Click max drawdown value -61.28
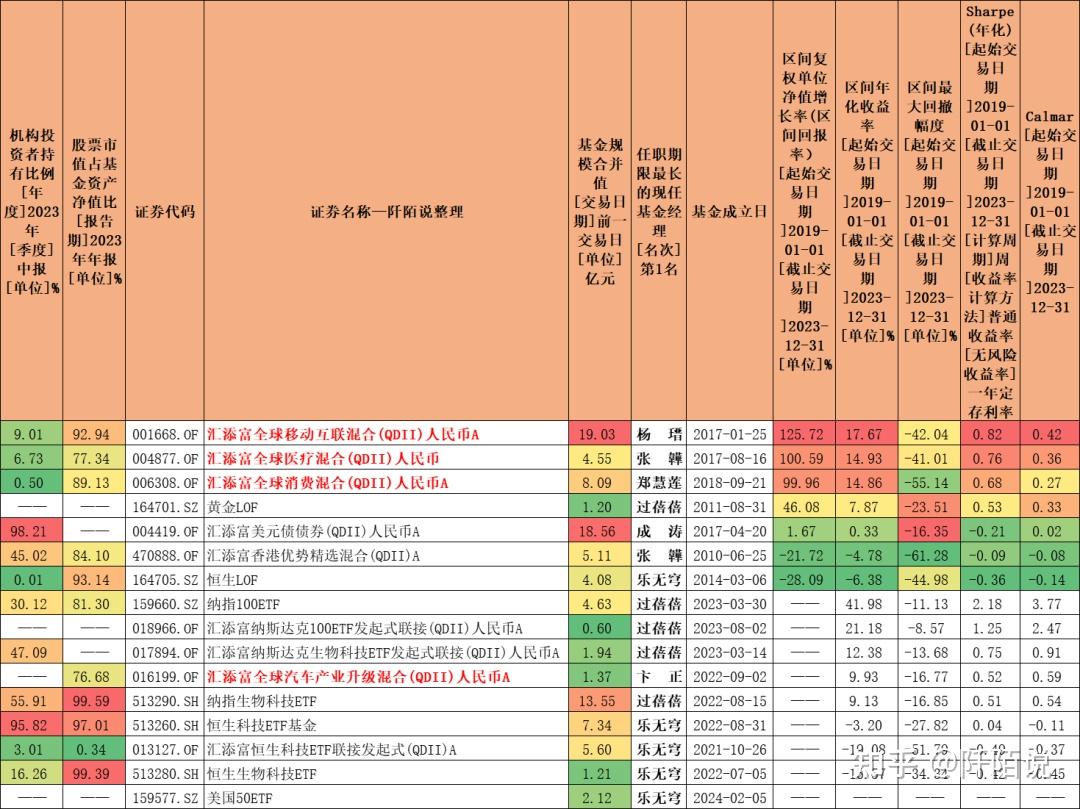 (x=930, y=556)
